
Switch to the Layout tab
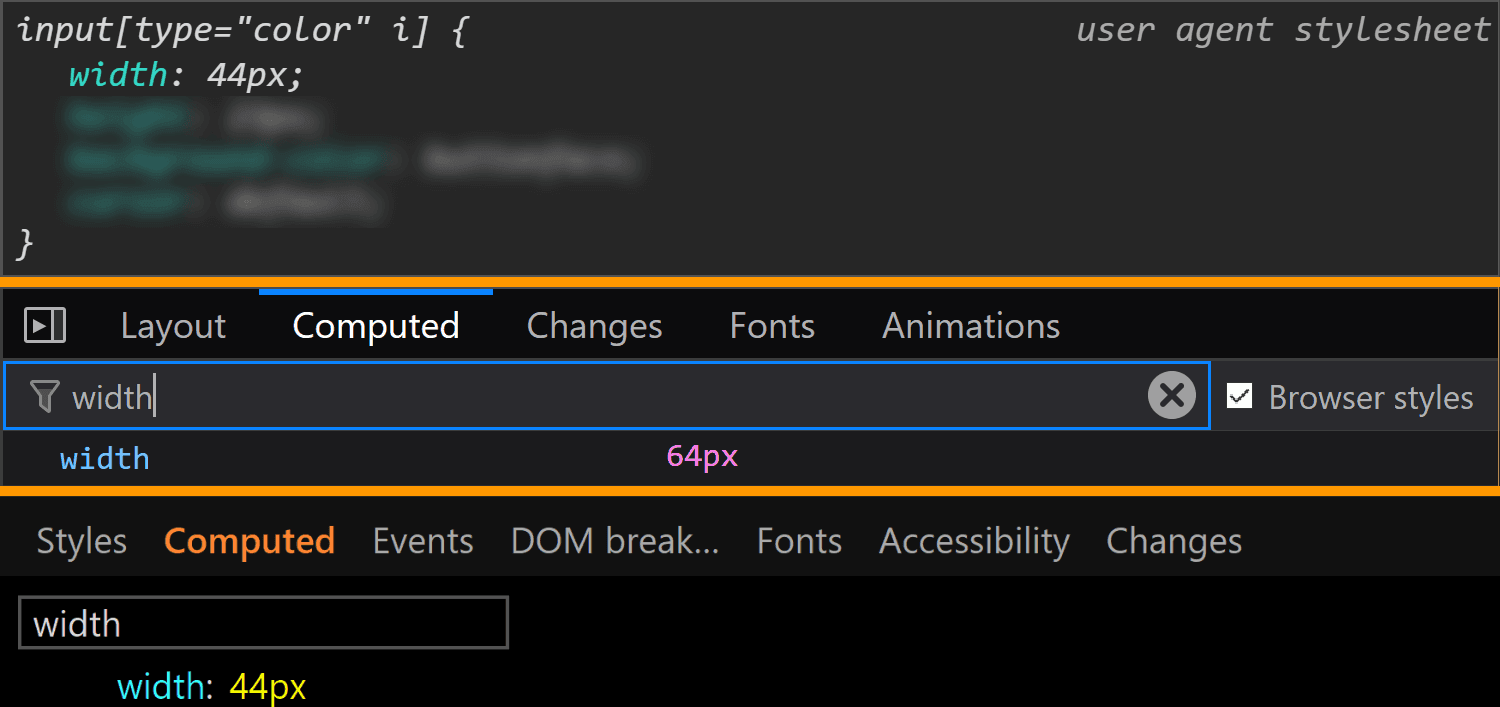(x=173, y=326)
